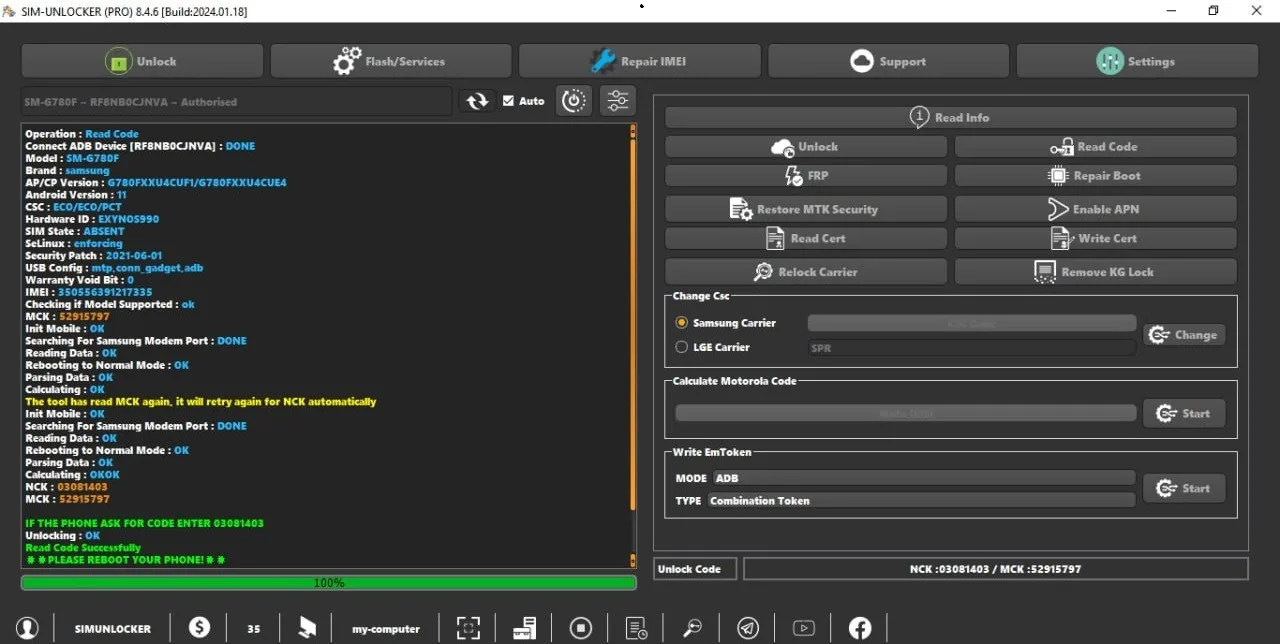Click the Hardware ID : EXYNOS990 line
This screenshot has width=1280, height=644.
click(92, 219)
